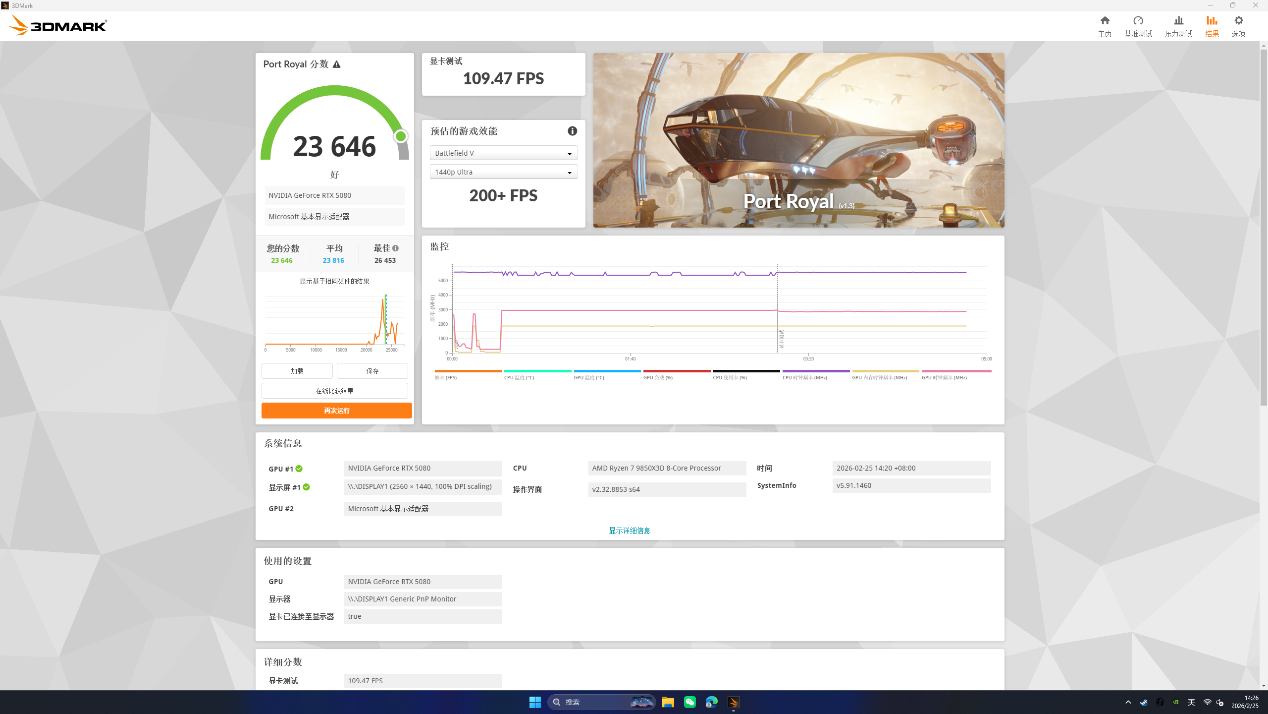Select the orange Results tab
The height and width of the screenshot is (714, 1268).
click(x=1212, y=26)
